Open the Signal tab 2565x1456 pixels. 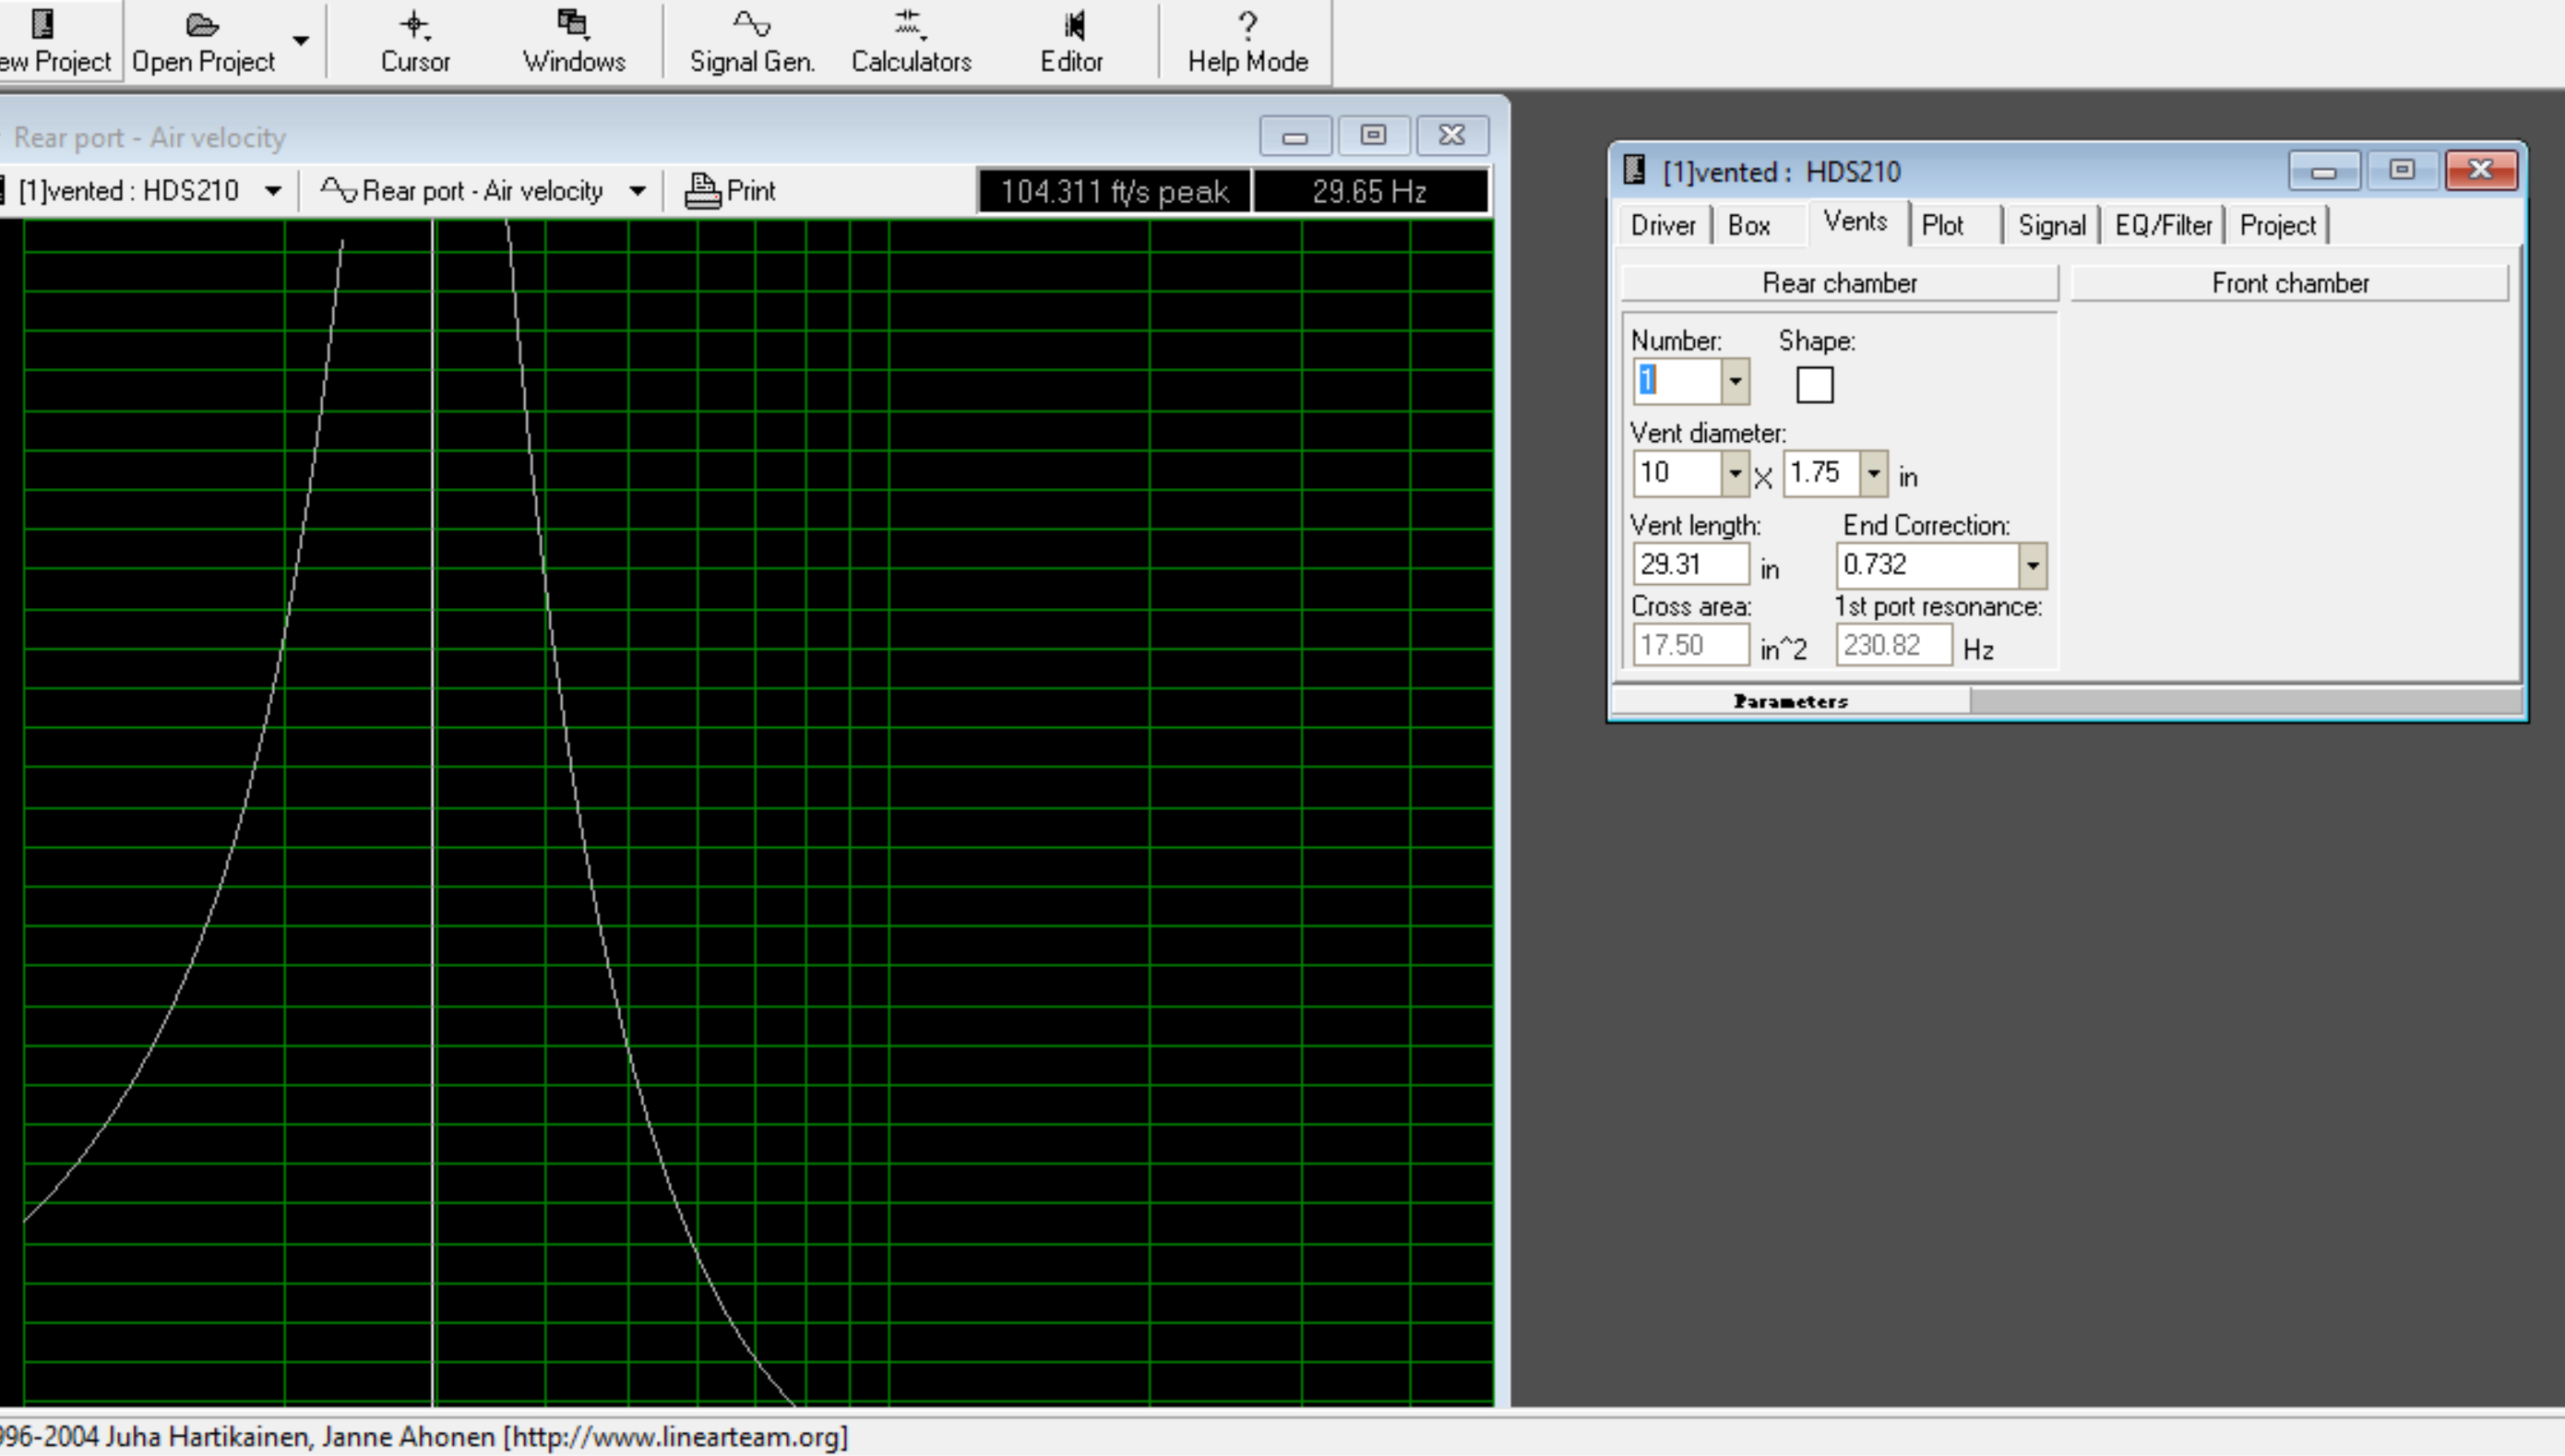click(2051, 225)
